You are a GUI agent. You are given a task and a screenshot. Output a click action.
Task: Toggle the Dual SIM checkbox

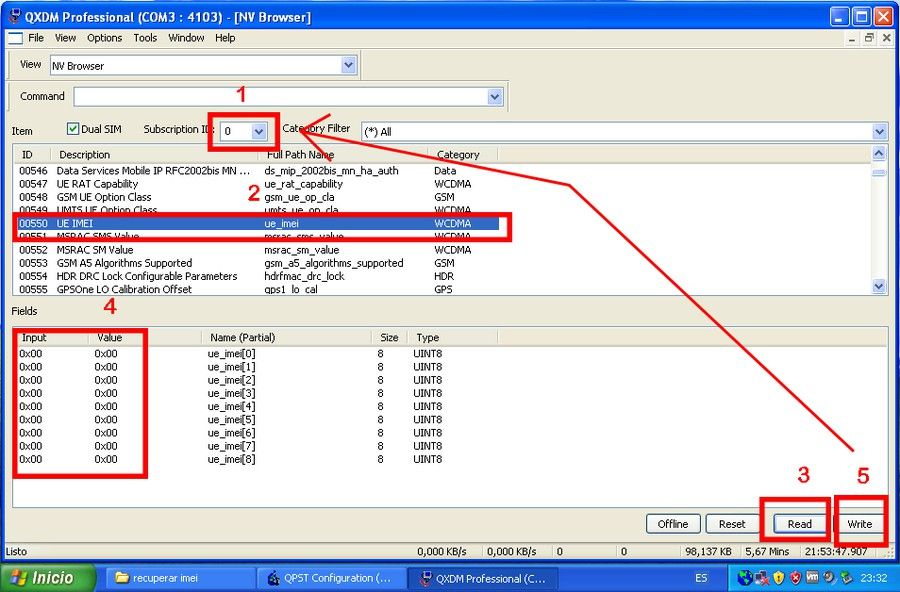tap(72, 129)
